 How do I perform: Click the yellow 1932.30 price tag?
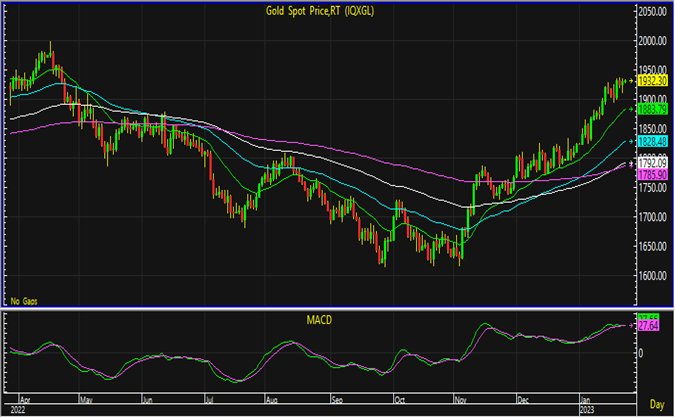point(652,78)
